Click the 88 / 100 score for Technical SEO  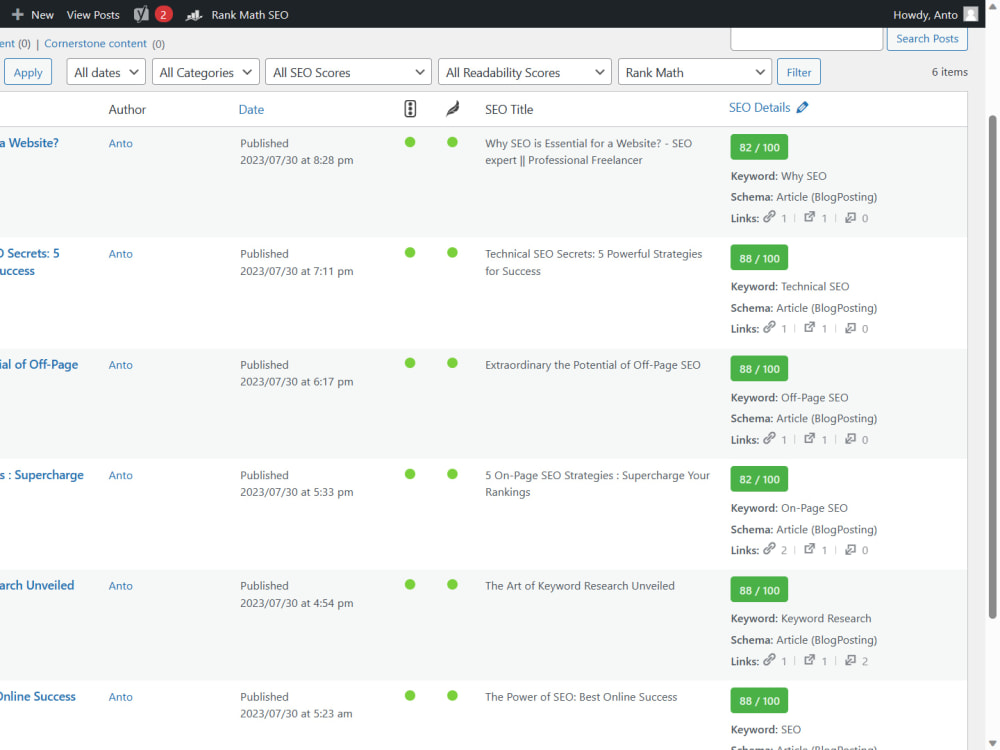click(759, 258)
